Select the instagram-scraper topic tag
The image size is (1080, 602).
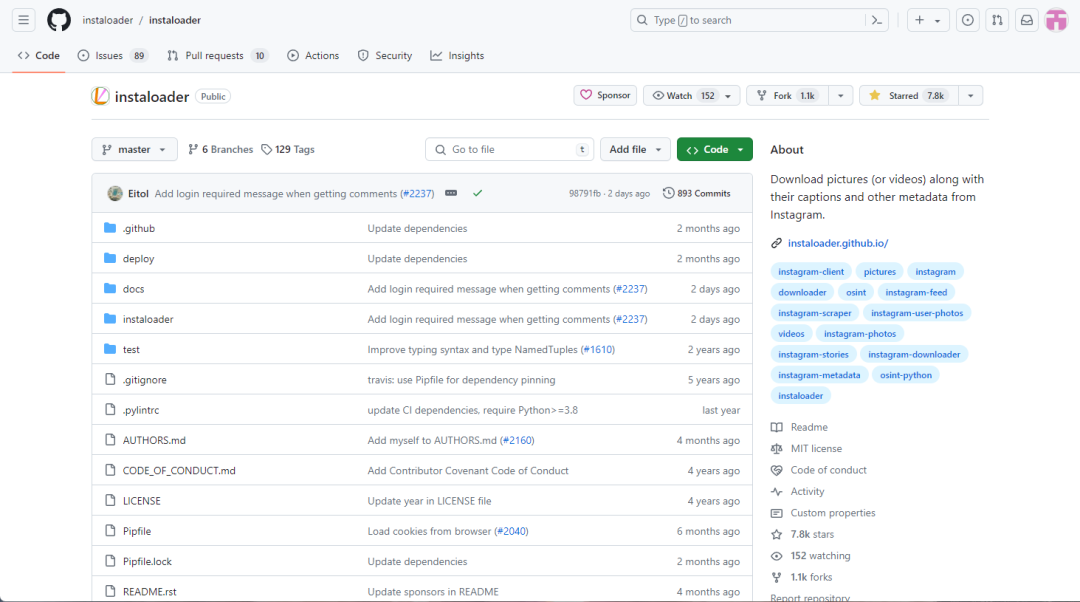(814, 313)
